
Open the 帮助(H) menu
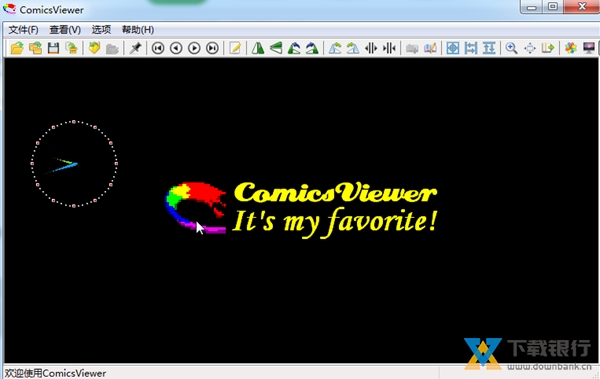138,29
